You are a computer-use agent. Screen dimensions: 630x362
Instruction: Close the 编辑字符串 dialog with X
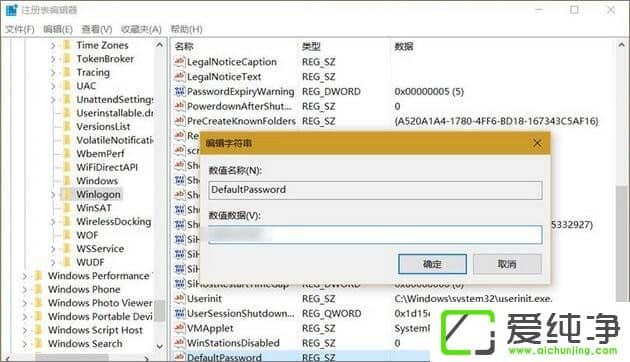537,143
